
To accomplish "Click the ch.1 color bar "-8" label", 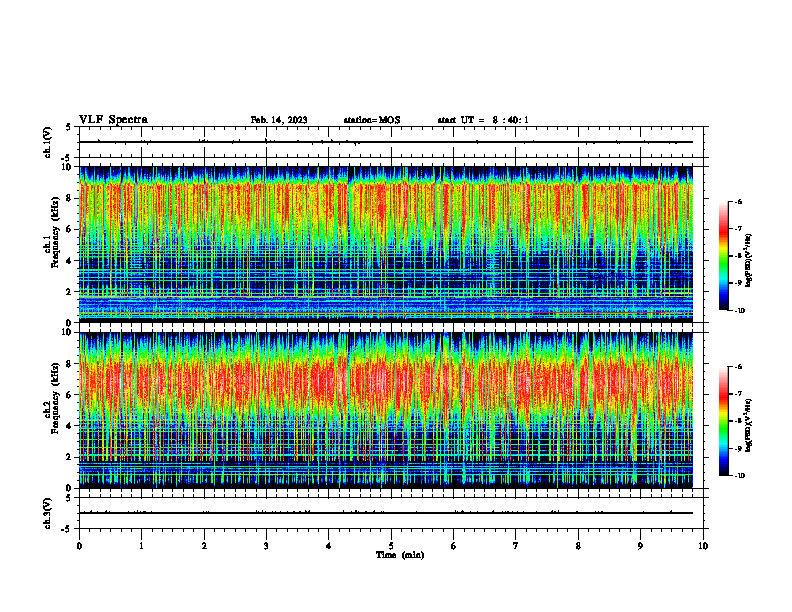I will tap(738, 256).
